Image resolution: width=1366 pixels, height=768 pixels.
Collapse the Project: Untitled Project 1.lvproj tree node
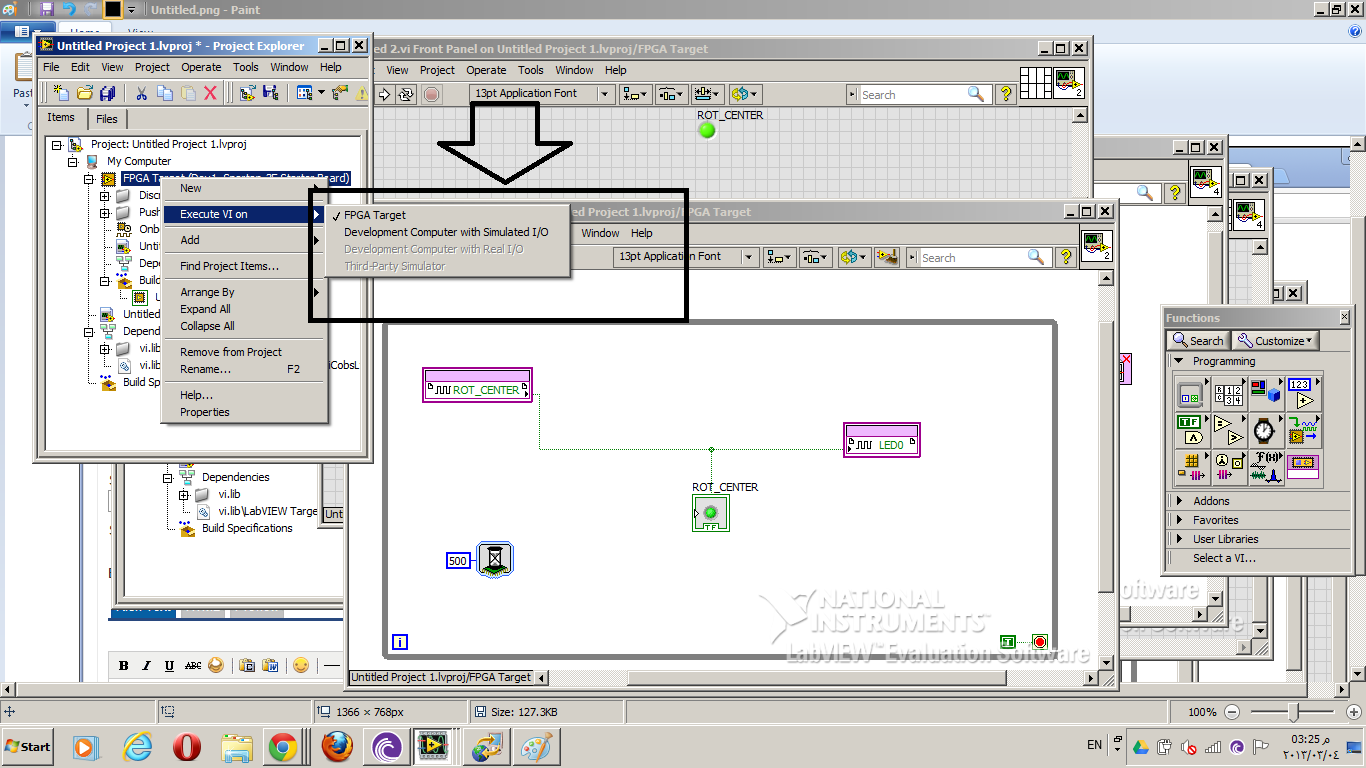tap(57, 144)
